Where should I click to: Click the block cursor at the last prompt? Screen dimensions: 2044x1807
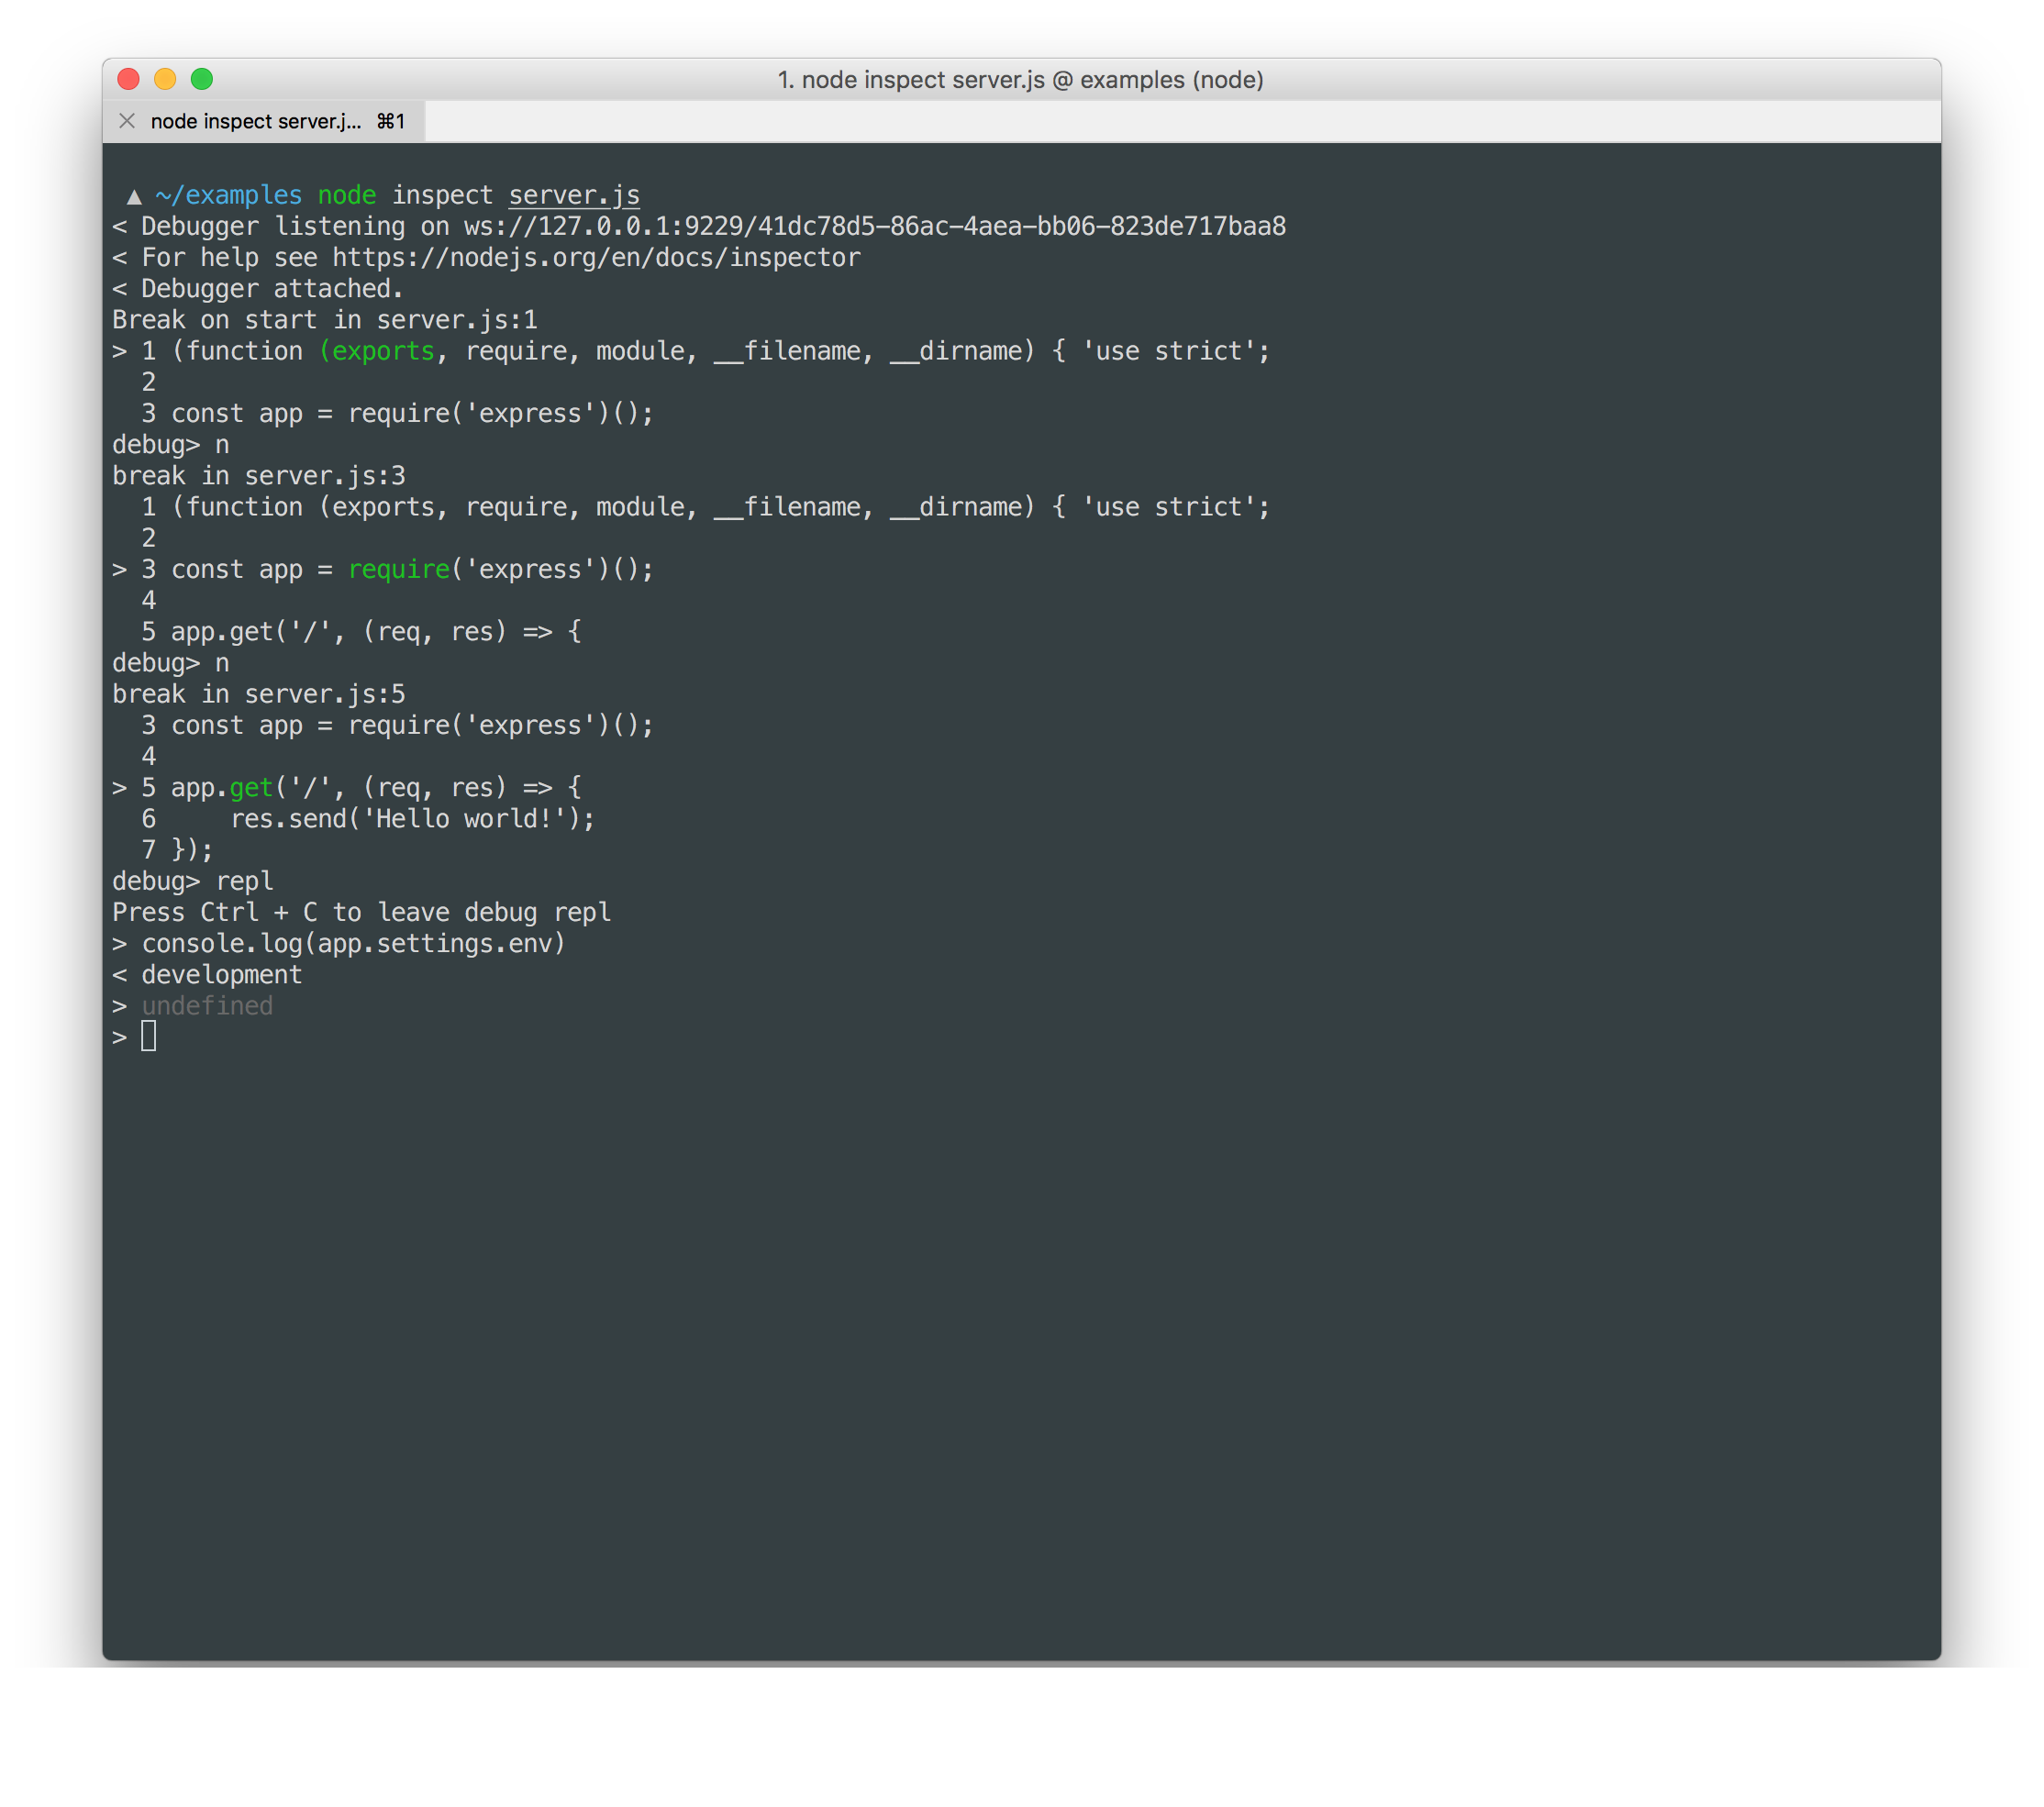[x=149, y=1036]
